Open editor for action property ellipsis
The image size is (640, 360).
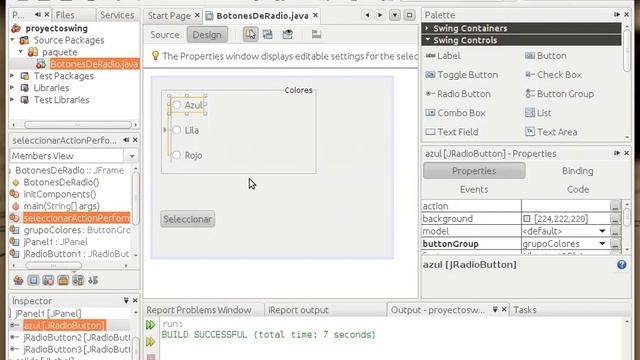coord(615,206)
